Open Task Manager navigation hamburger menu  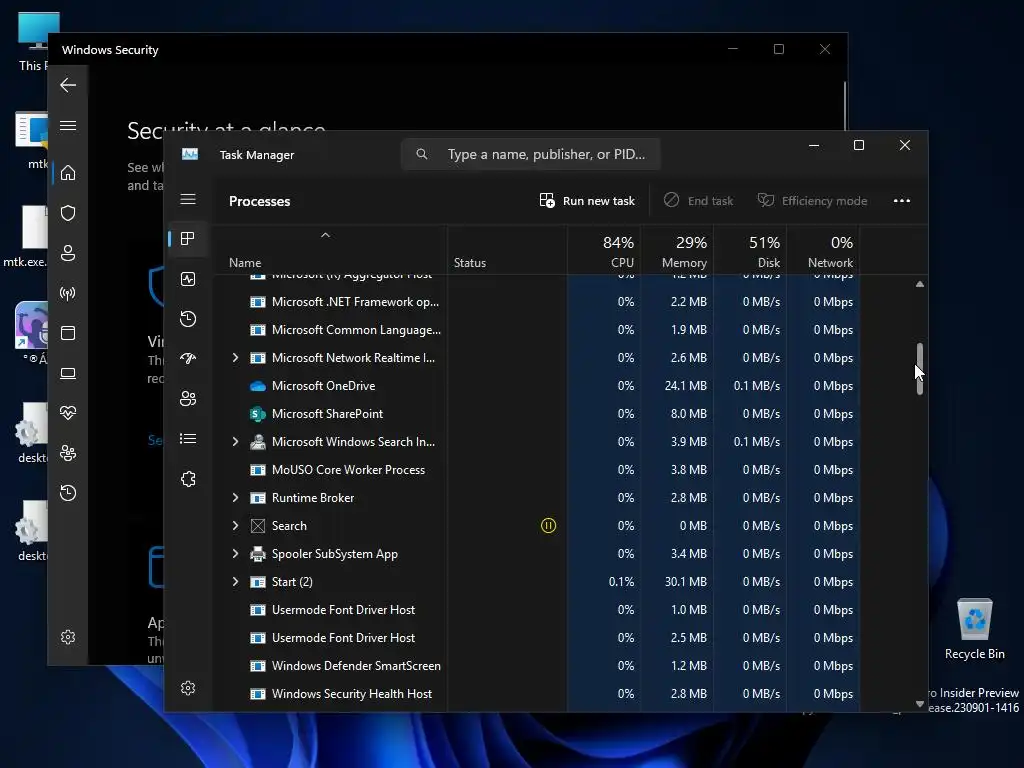tap(188, 199)
